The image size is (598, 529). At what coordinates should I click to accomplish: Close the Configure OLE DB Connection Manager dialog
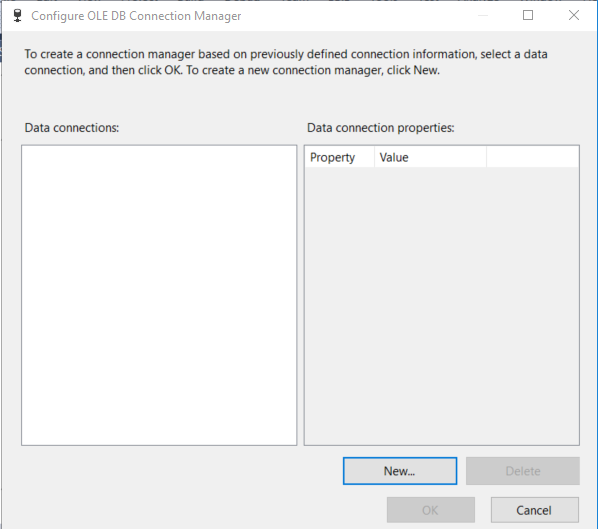[x=574, y=15]
